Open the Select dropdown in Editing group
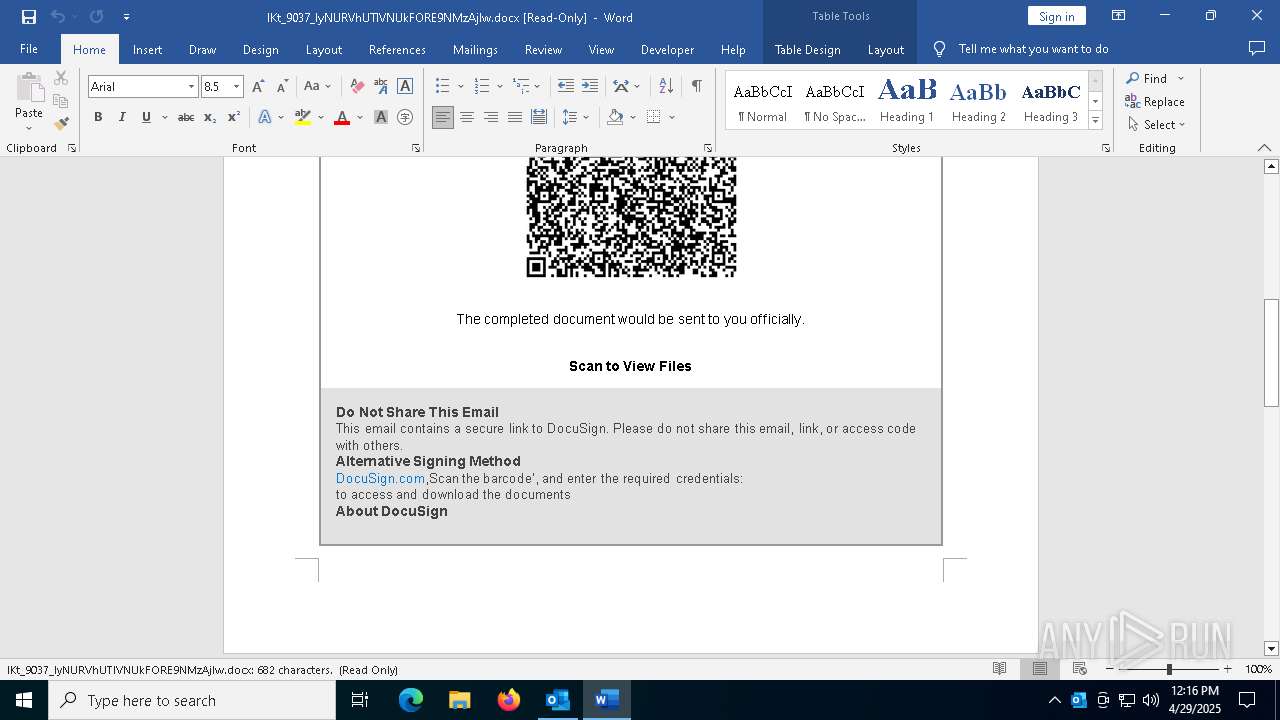This screenshot has width=1280, height=720. [1156, 125]
